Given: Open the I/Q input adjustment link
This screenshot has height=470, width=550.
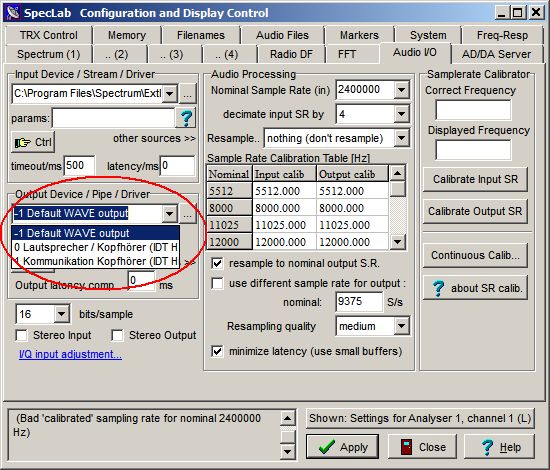Looking at the screenshot, I should pyautogui.click(x=71, y=354).
